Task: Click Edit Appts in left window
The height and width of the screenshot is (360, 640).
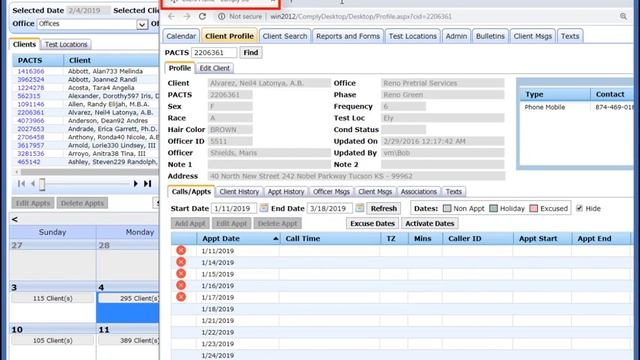Action: click(x=33, y=203)
